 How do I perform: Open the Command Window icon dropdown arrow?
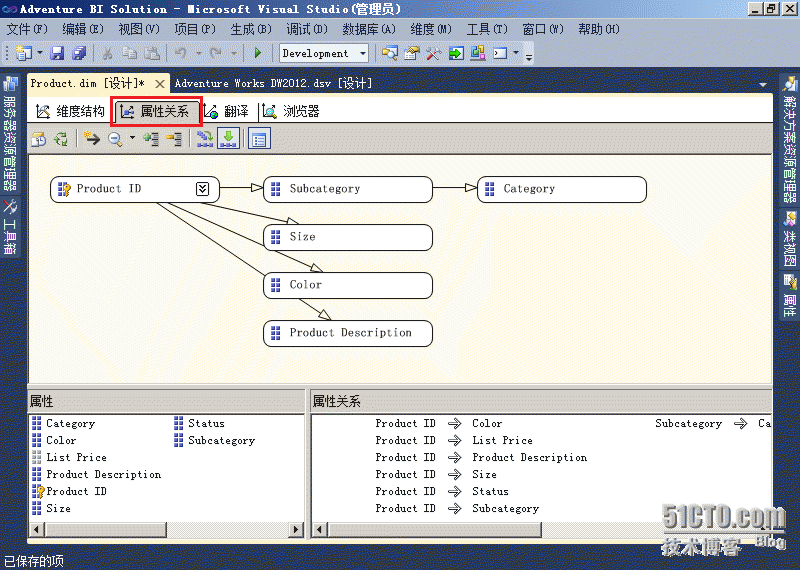(x=516, y=53)
